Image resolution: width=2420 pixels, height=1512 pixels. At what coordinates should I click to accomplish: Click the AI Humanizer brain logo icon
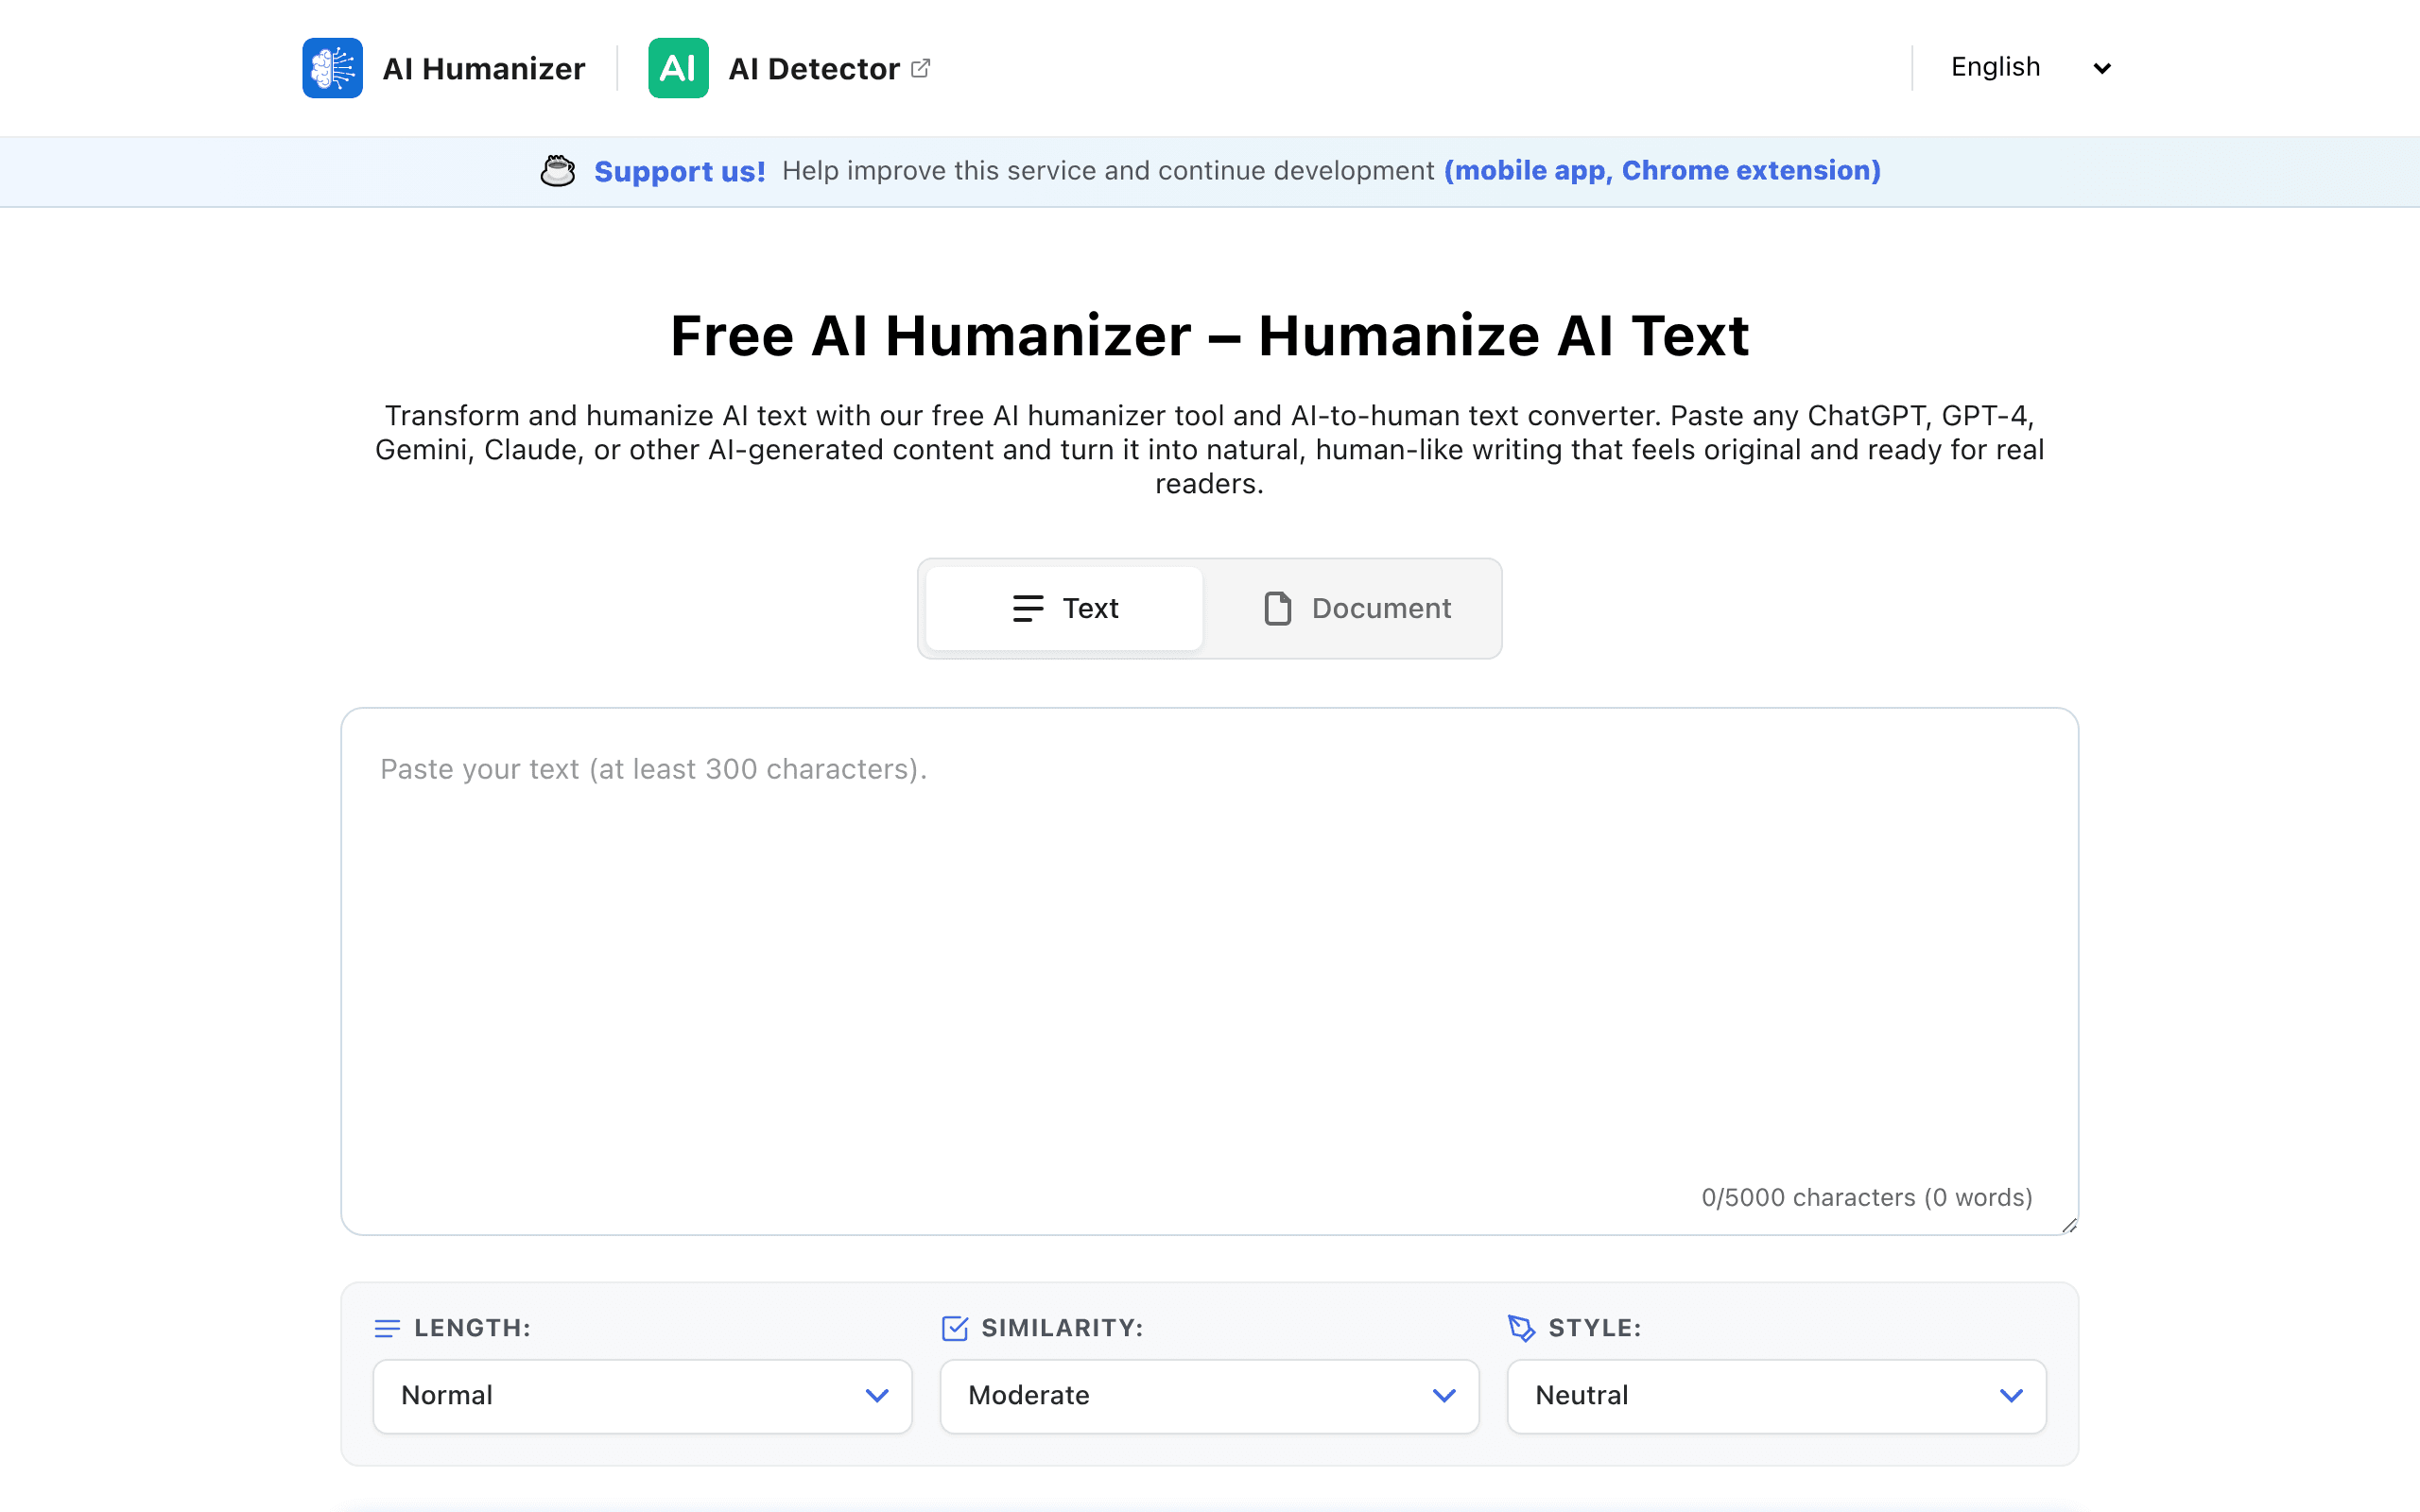point(332,68)
